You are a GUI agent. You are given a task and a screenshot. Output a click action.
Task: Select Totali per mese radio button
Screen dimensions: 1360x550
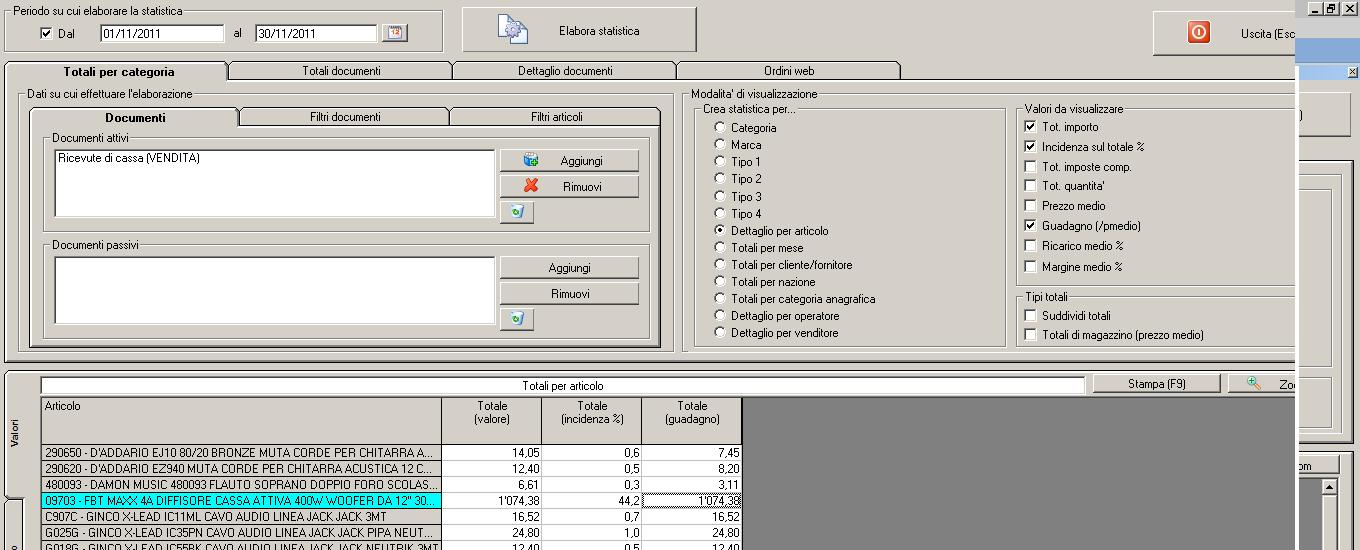point(720,248)
